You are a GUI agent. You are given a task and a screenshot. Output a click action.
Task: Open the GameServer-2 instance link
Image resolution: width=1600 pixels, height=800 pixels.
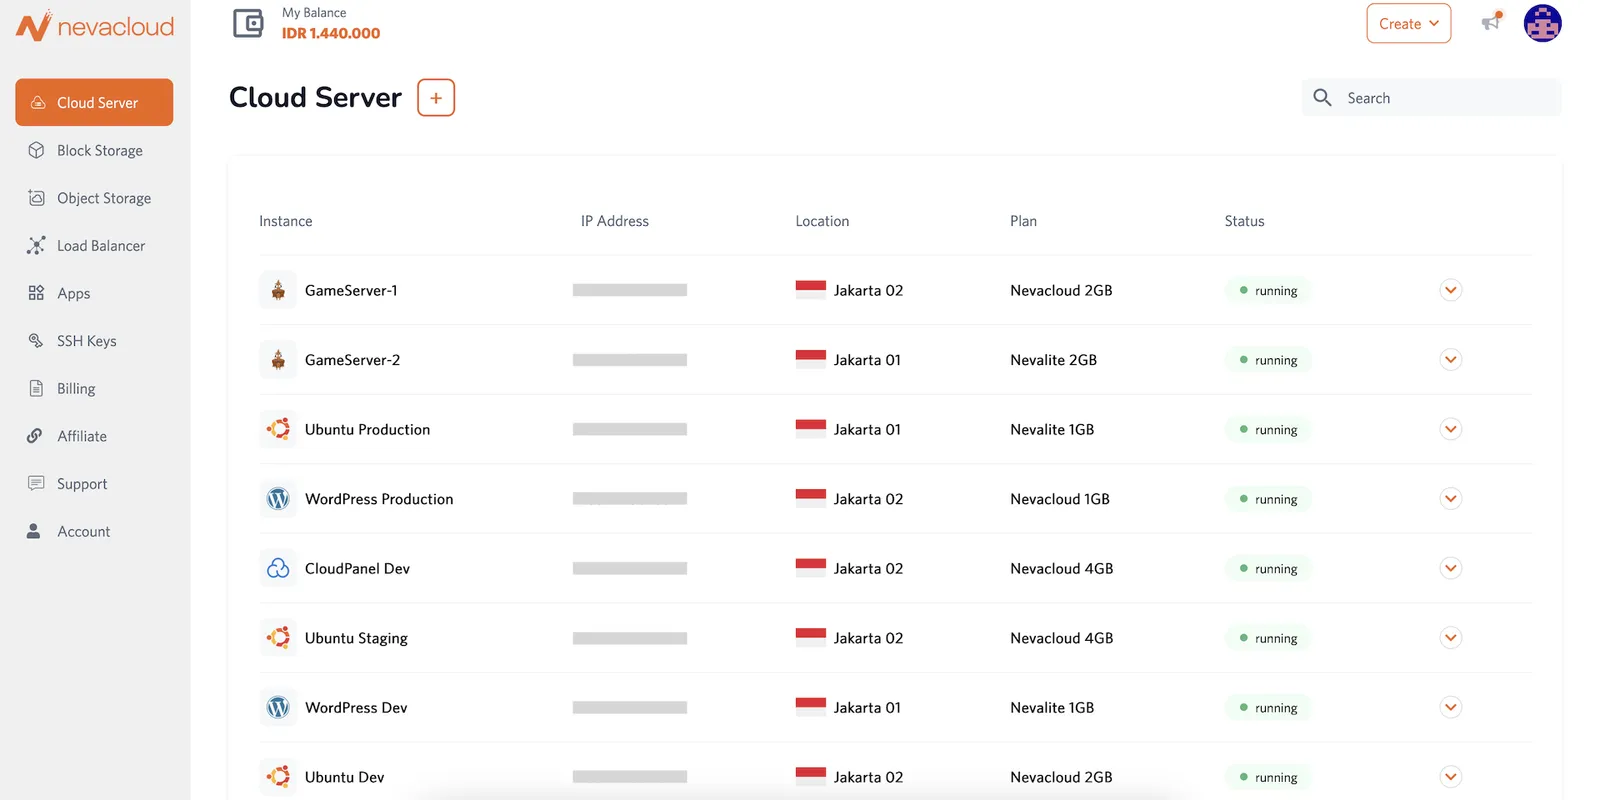tap(352, 360)
